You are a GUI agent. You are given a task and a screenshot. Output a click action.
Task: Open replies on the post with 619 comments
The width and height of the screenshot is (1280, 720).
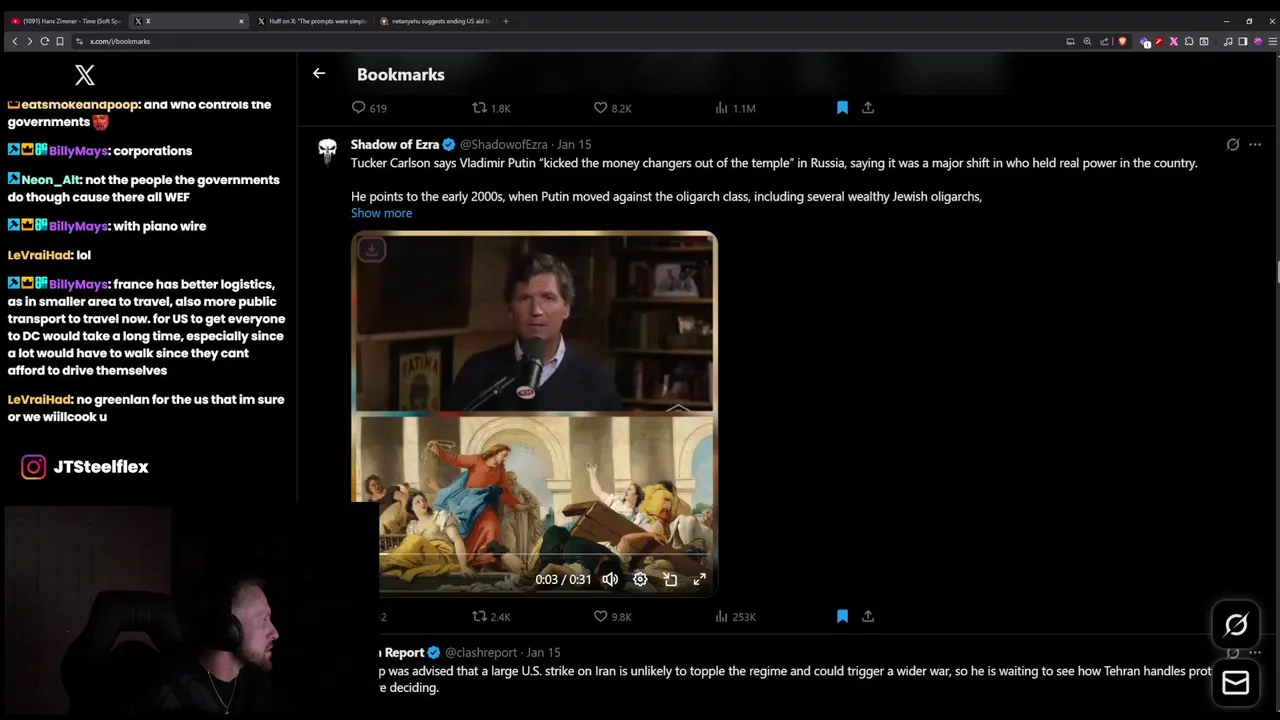pyautogui.click(x=369, y=108)
